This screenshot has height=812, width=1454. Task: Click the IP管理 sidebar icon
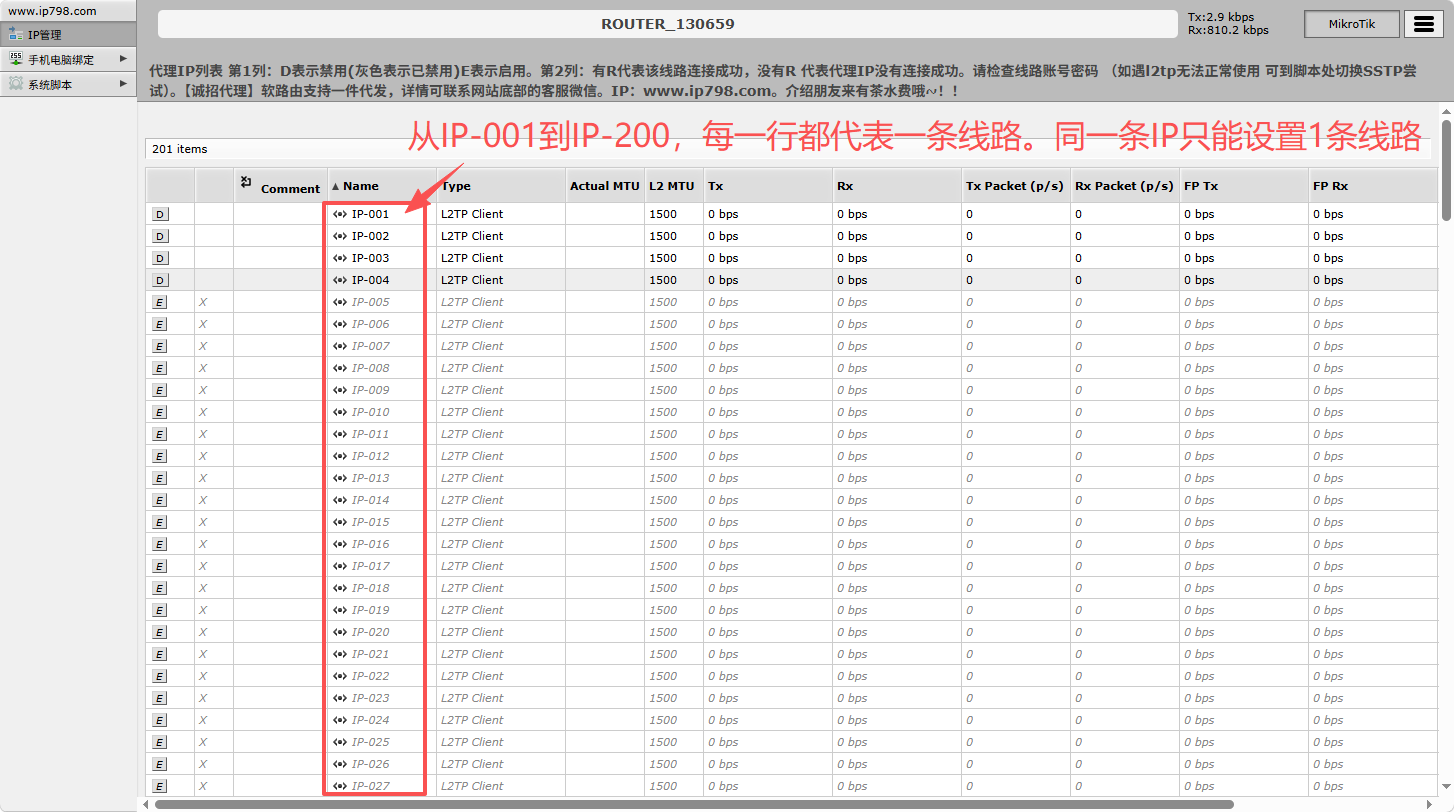point(16,35)
